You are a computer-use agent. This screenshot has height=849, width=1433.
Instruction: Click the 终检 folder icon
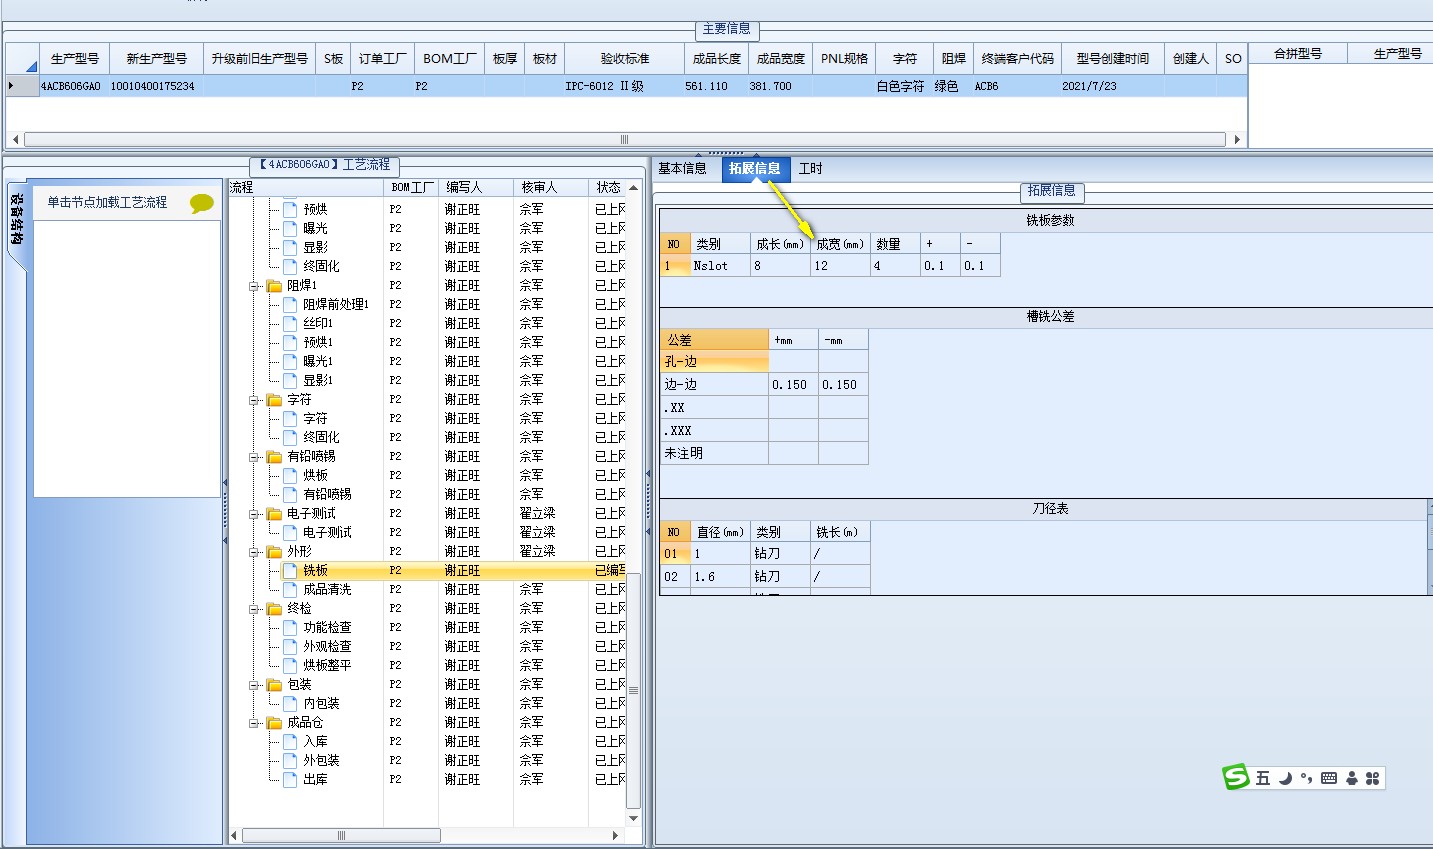point(274,609)
